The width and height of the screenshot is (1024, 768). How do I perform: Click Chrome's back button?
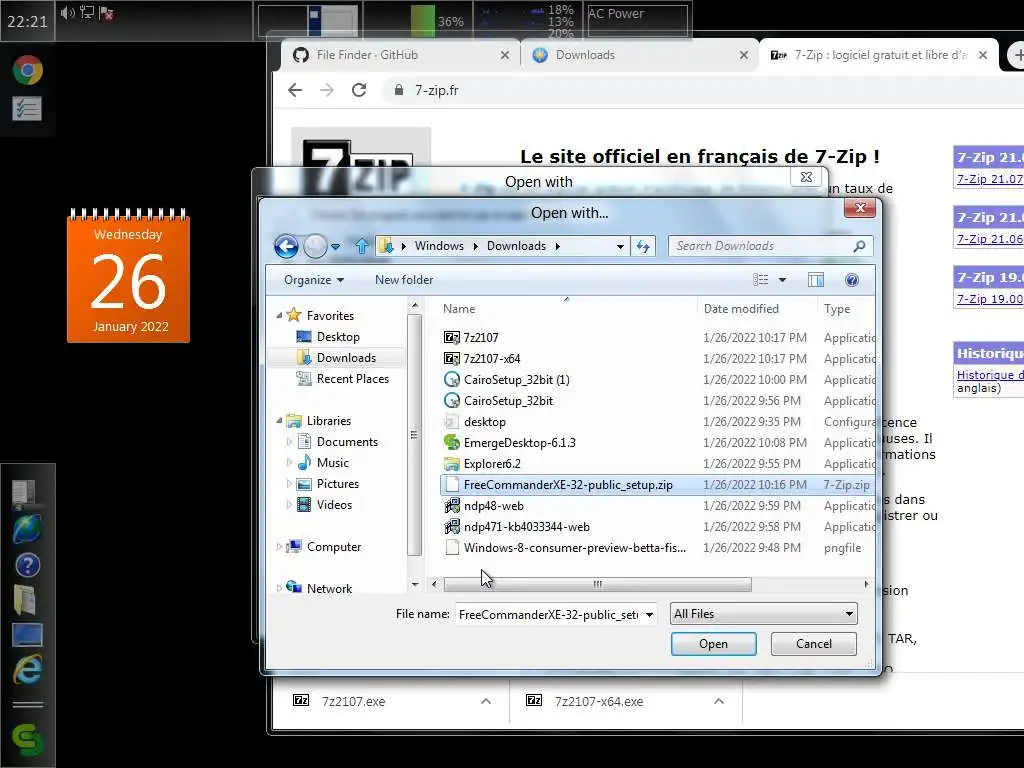(295, 90)
